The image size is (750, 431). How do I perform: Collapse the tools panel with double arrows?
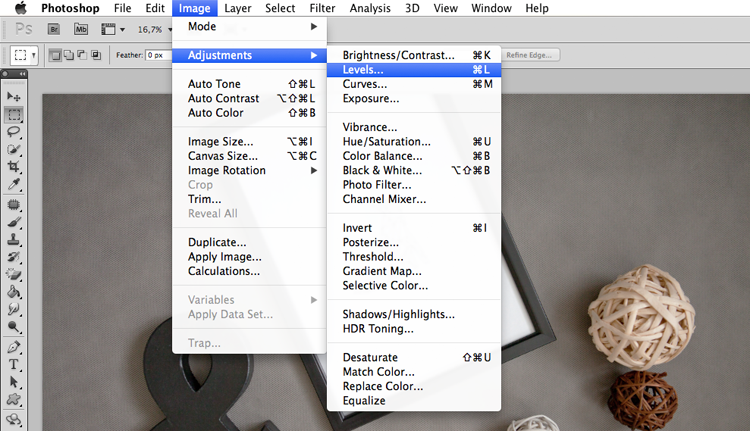[x=22, y=74]
